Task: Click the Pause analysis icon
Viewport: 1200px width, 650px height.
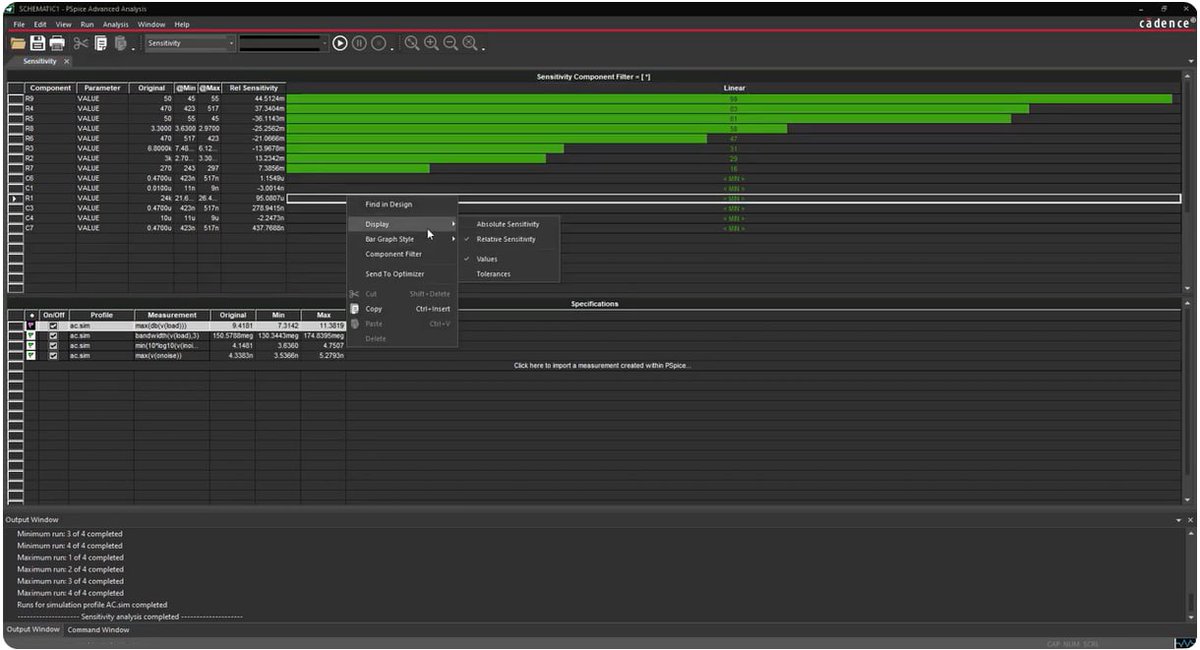Action: [359, 43]
